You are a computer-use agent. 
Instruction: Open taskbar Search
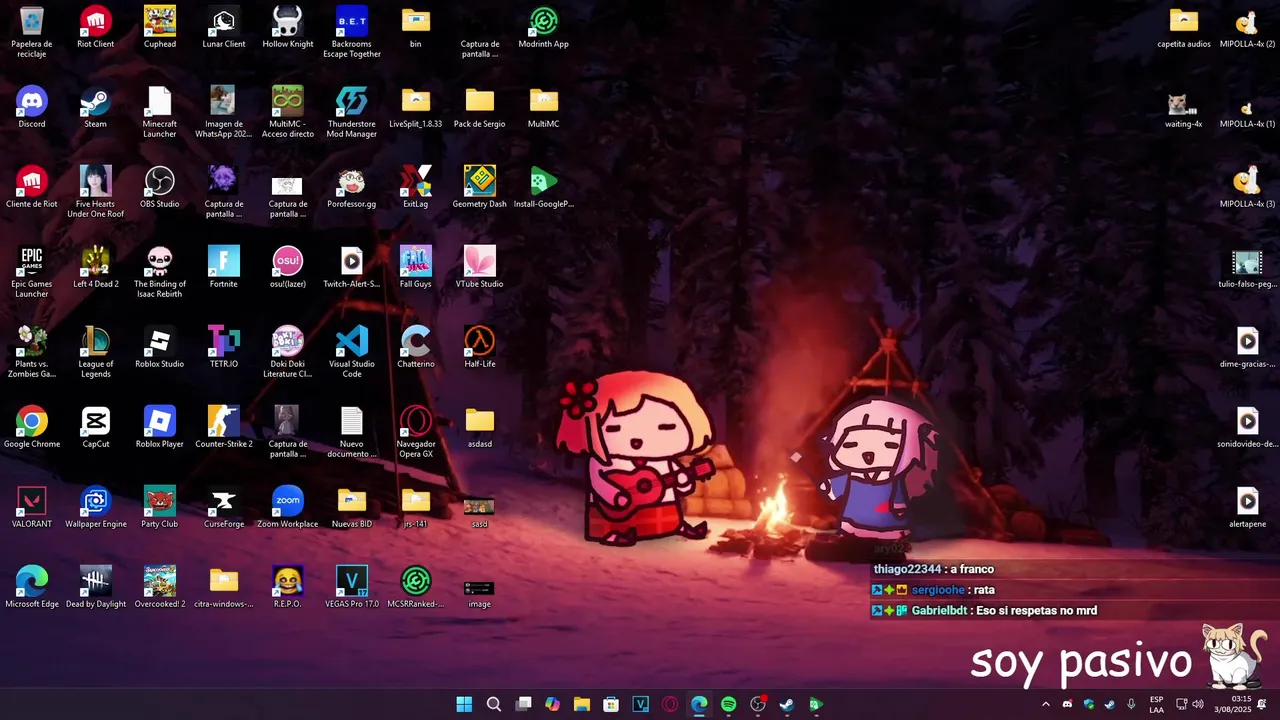click(494, 704)
